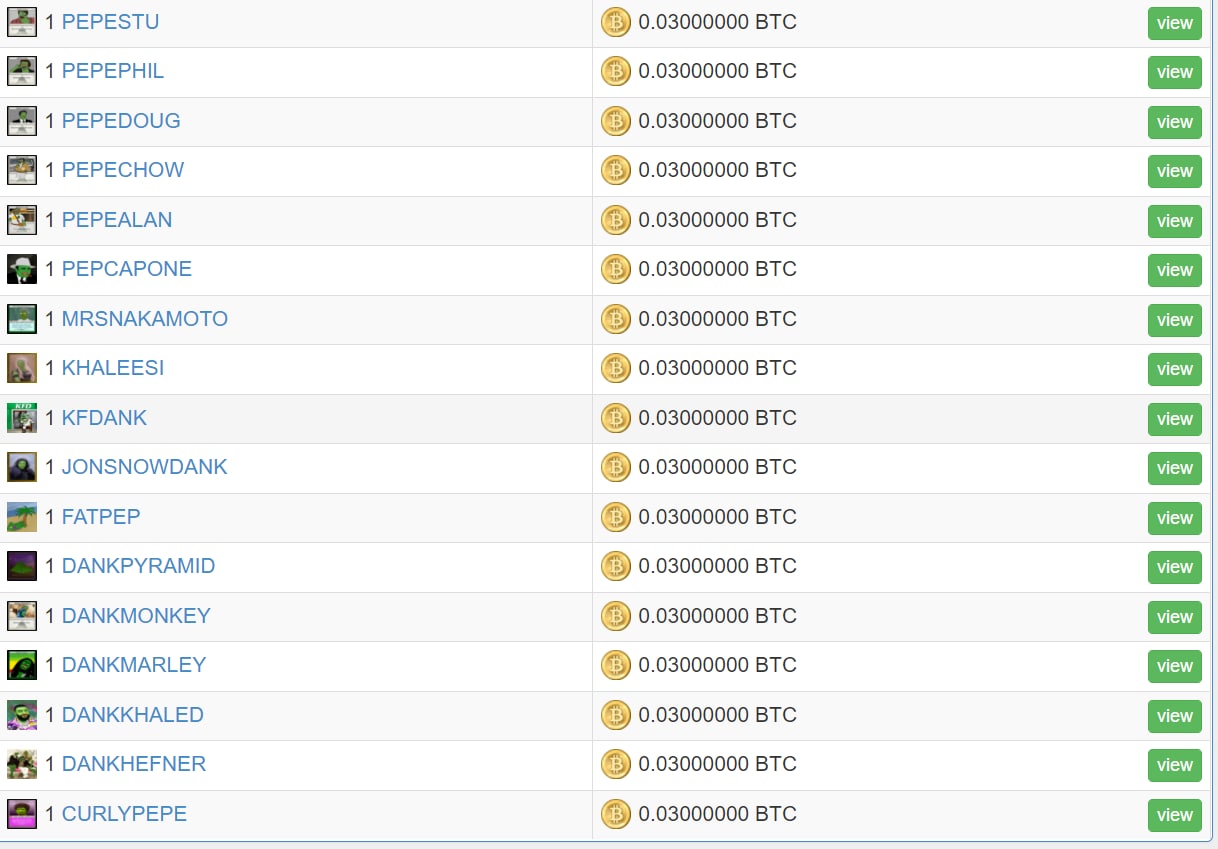Image resolution: width=1218 pixels, height=849 pixels.
Task: Click the view button for DANKPYRAMID
Action: pos(1175,567)
